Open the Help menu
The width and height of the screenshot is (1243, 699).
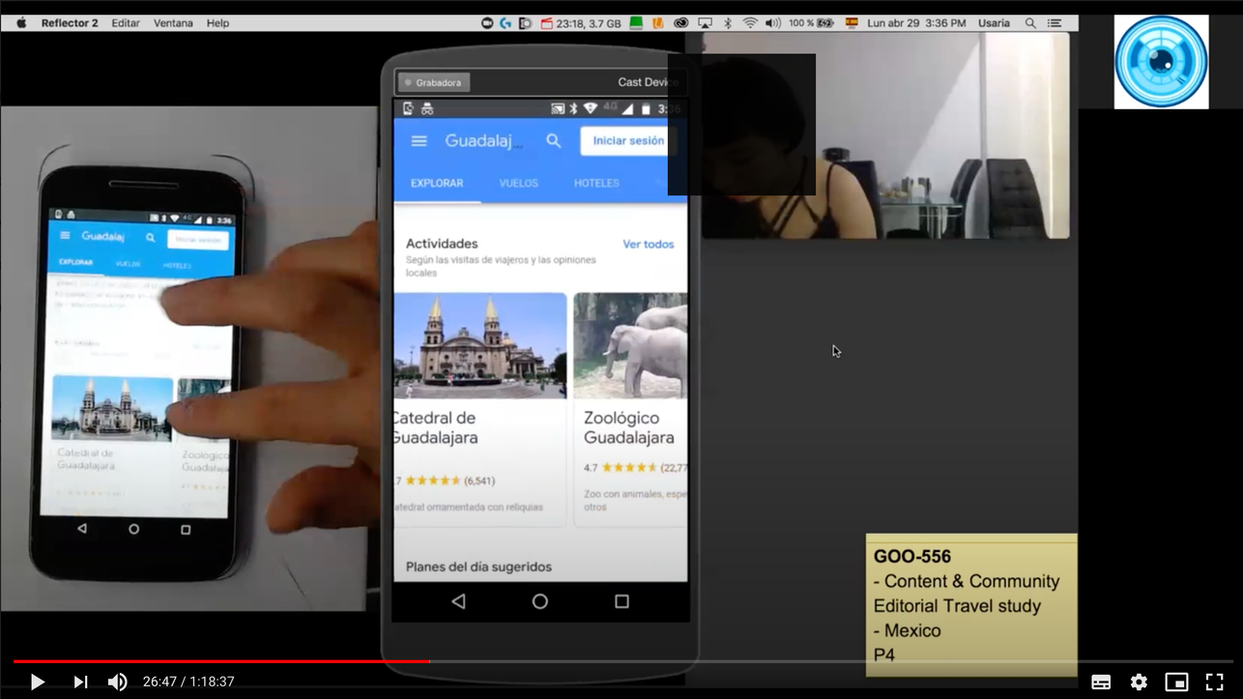point(218,23)
